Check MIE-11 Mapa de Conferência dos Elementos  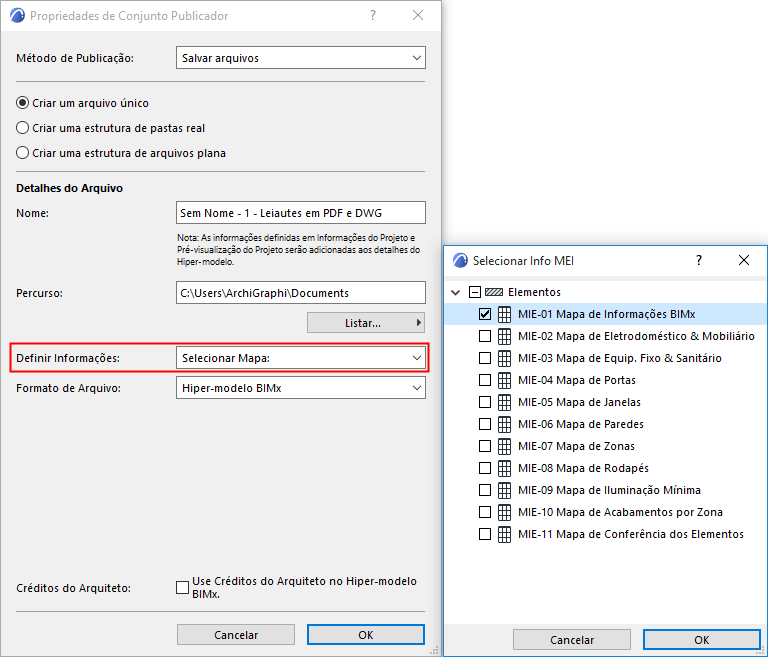485,535
